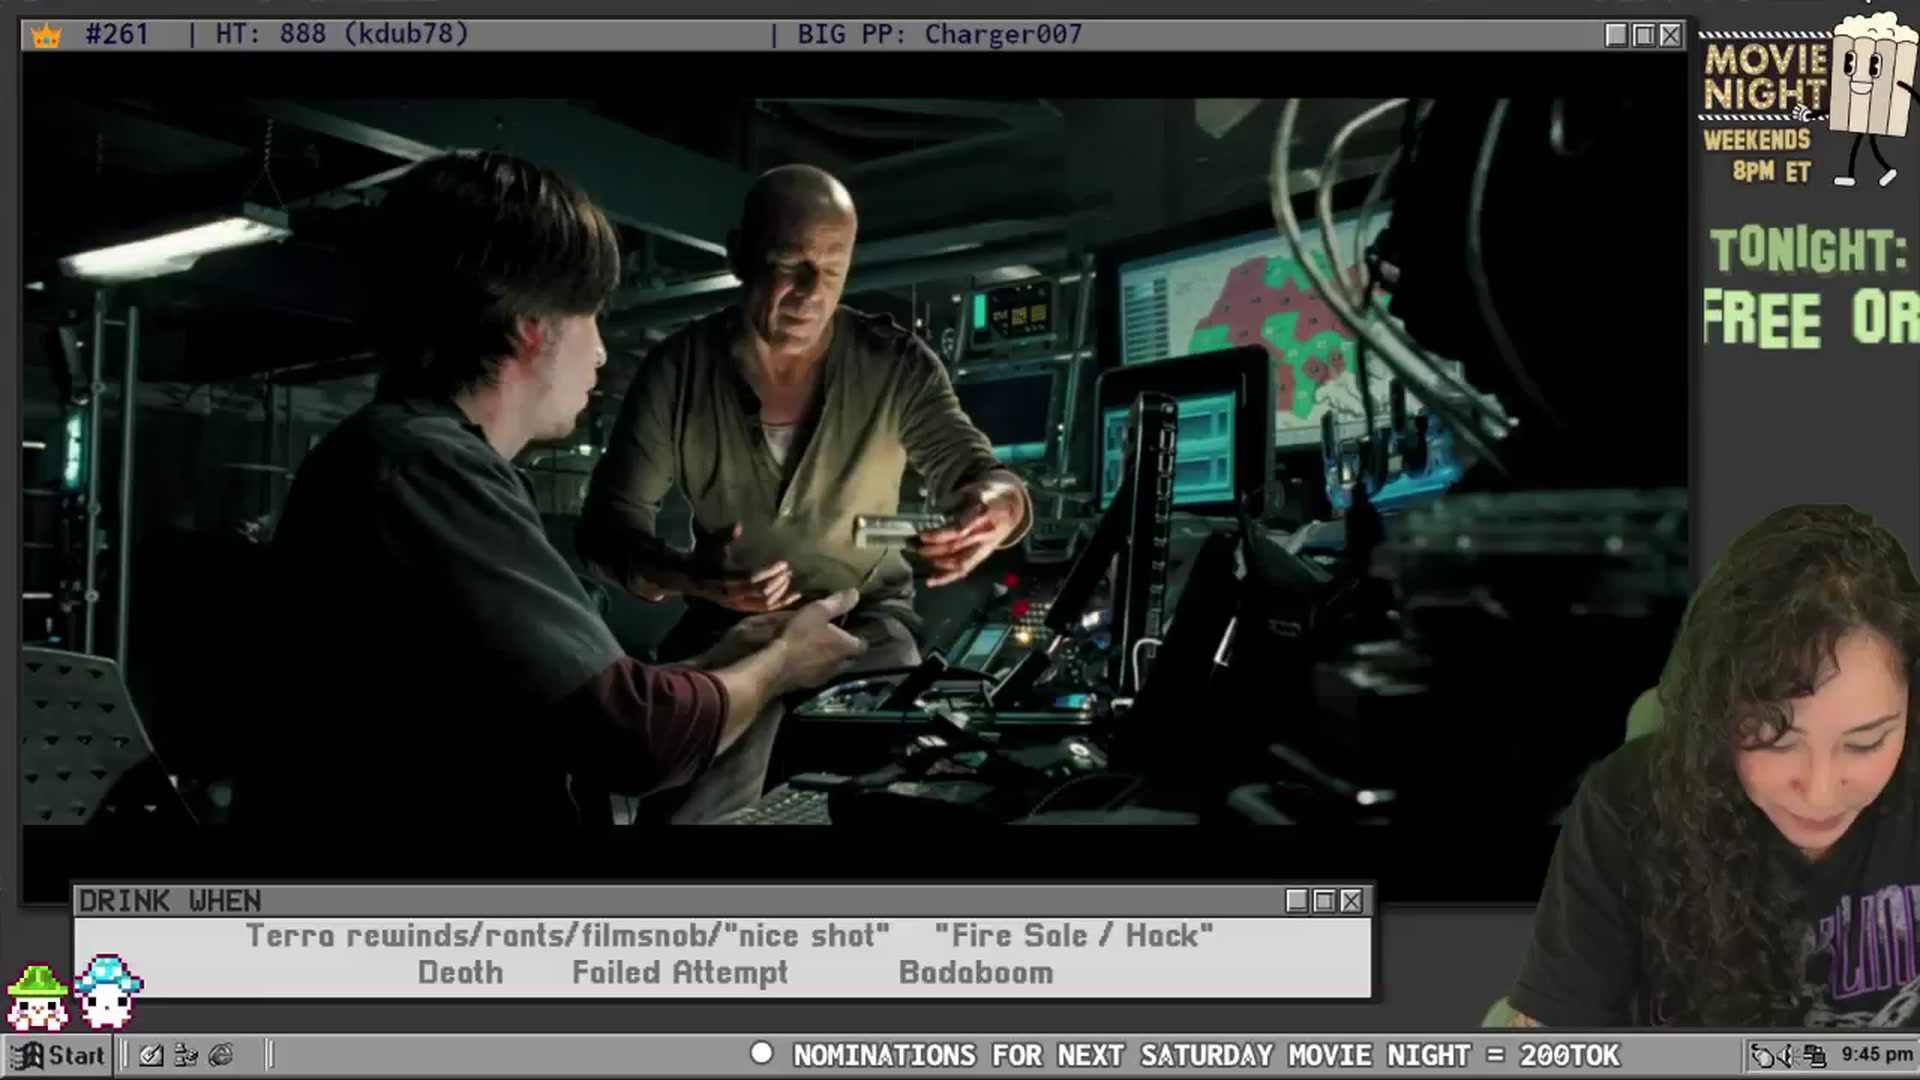The height and width of the screenshot is (1080, 1920).
Task: Click the BIG PP: Charger007 label
Action: pos(939,34)
